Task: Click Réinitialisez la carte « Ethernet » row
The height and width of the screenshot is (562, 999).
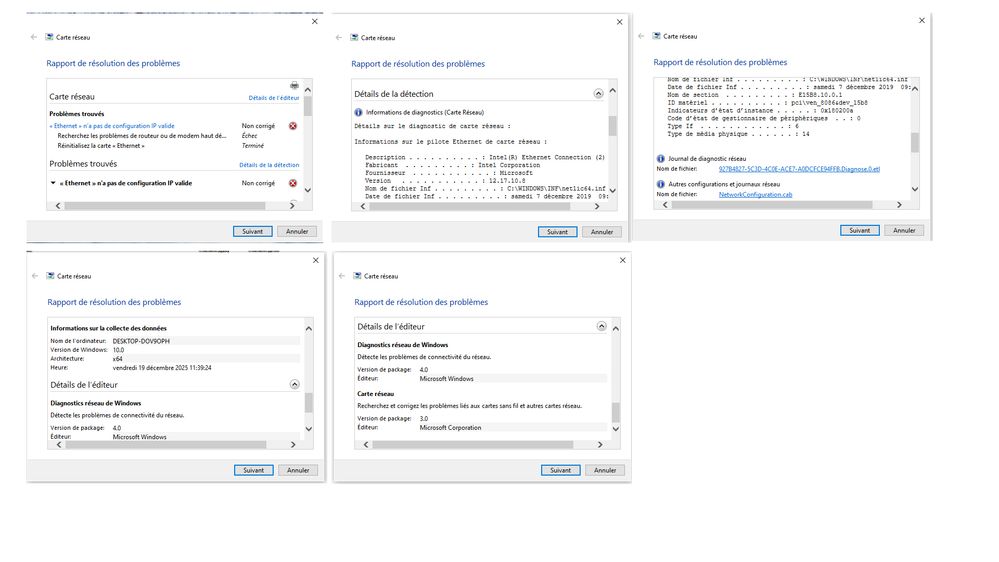Action: pos(101,146)
